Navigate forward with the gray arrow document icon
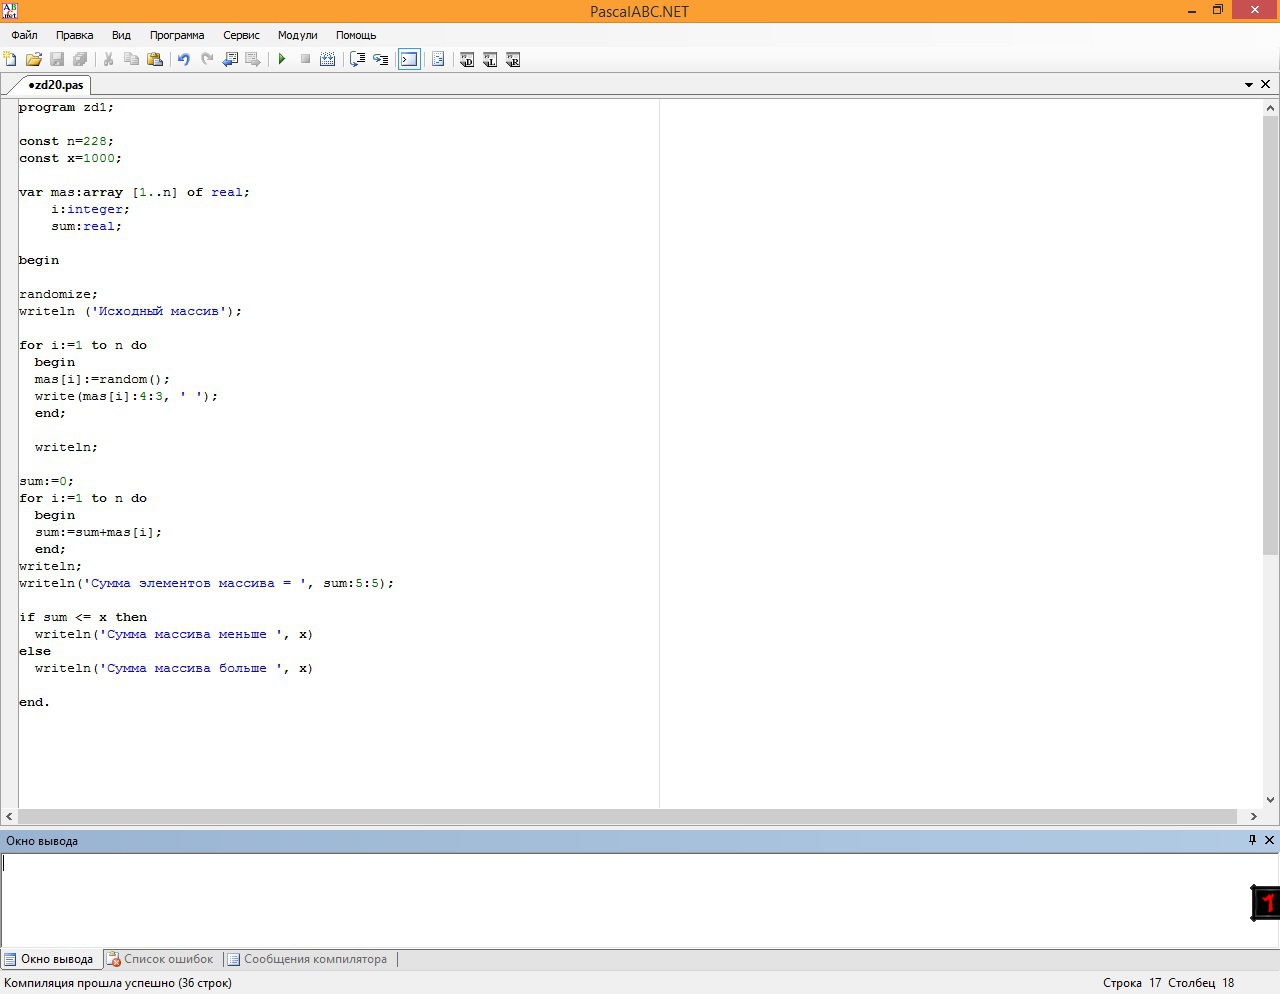The image size is (1280, 994). (x=253, y=60)
